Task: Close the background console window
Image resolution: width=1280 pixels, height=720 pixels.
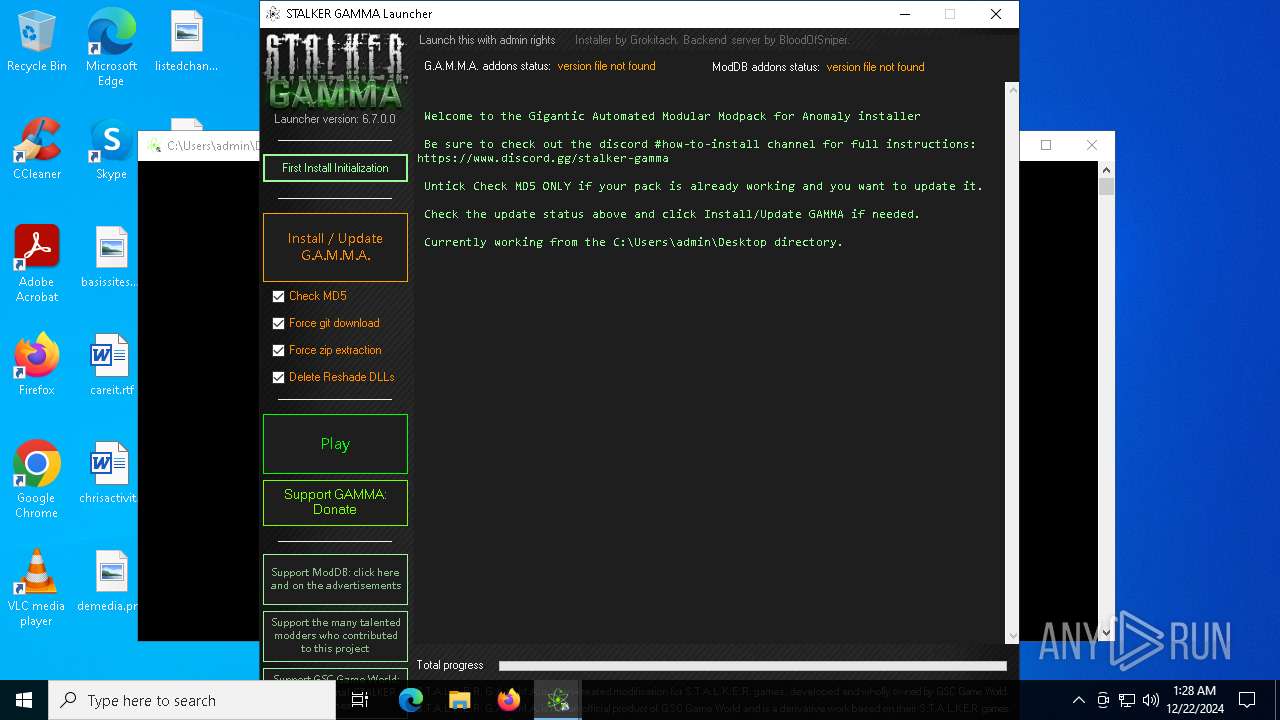Action: pos(1092,145)
